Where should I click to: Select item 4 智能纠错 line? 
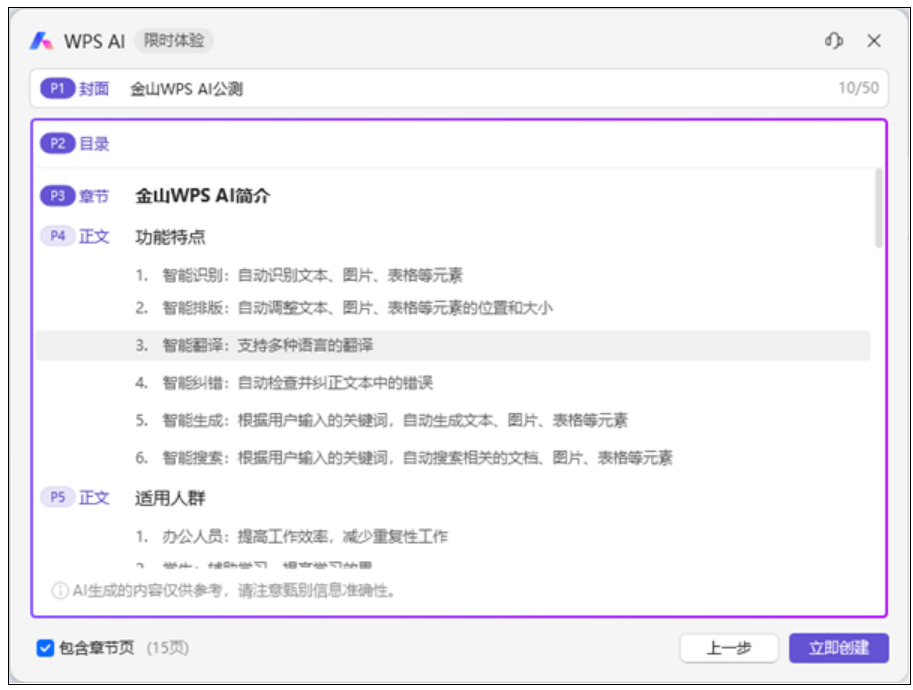284,383
